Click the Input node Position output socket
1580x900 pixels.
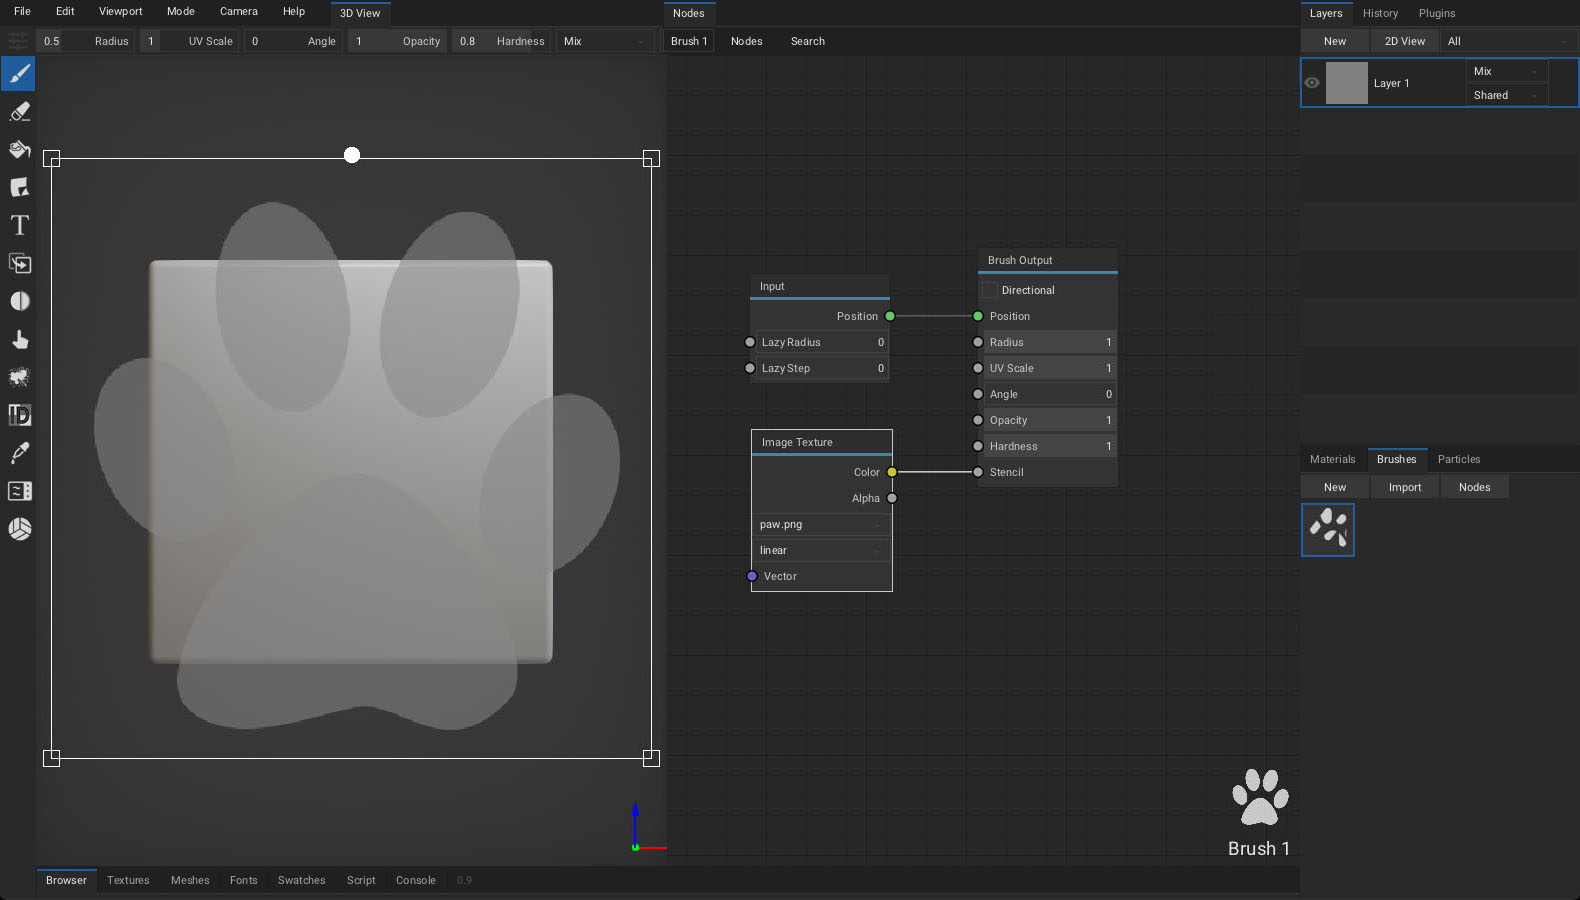(x=890, y=316)
